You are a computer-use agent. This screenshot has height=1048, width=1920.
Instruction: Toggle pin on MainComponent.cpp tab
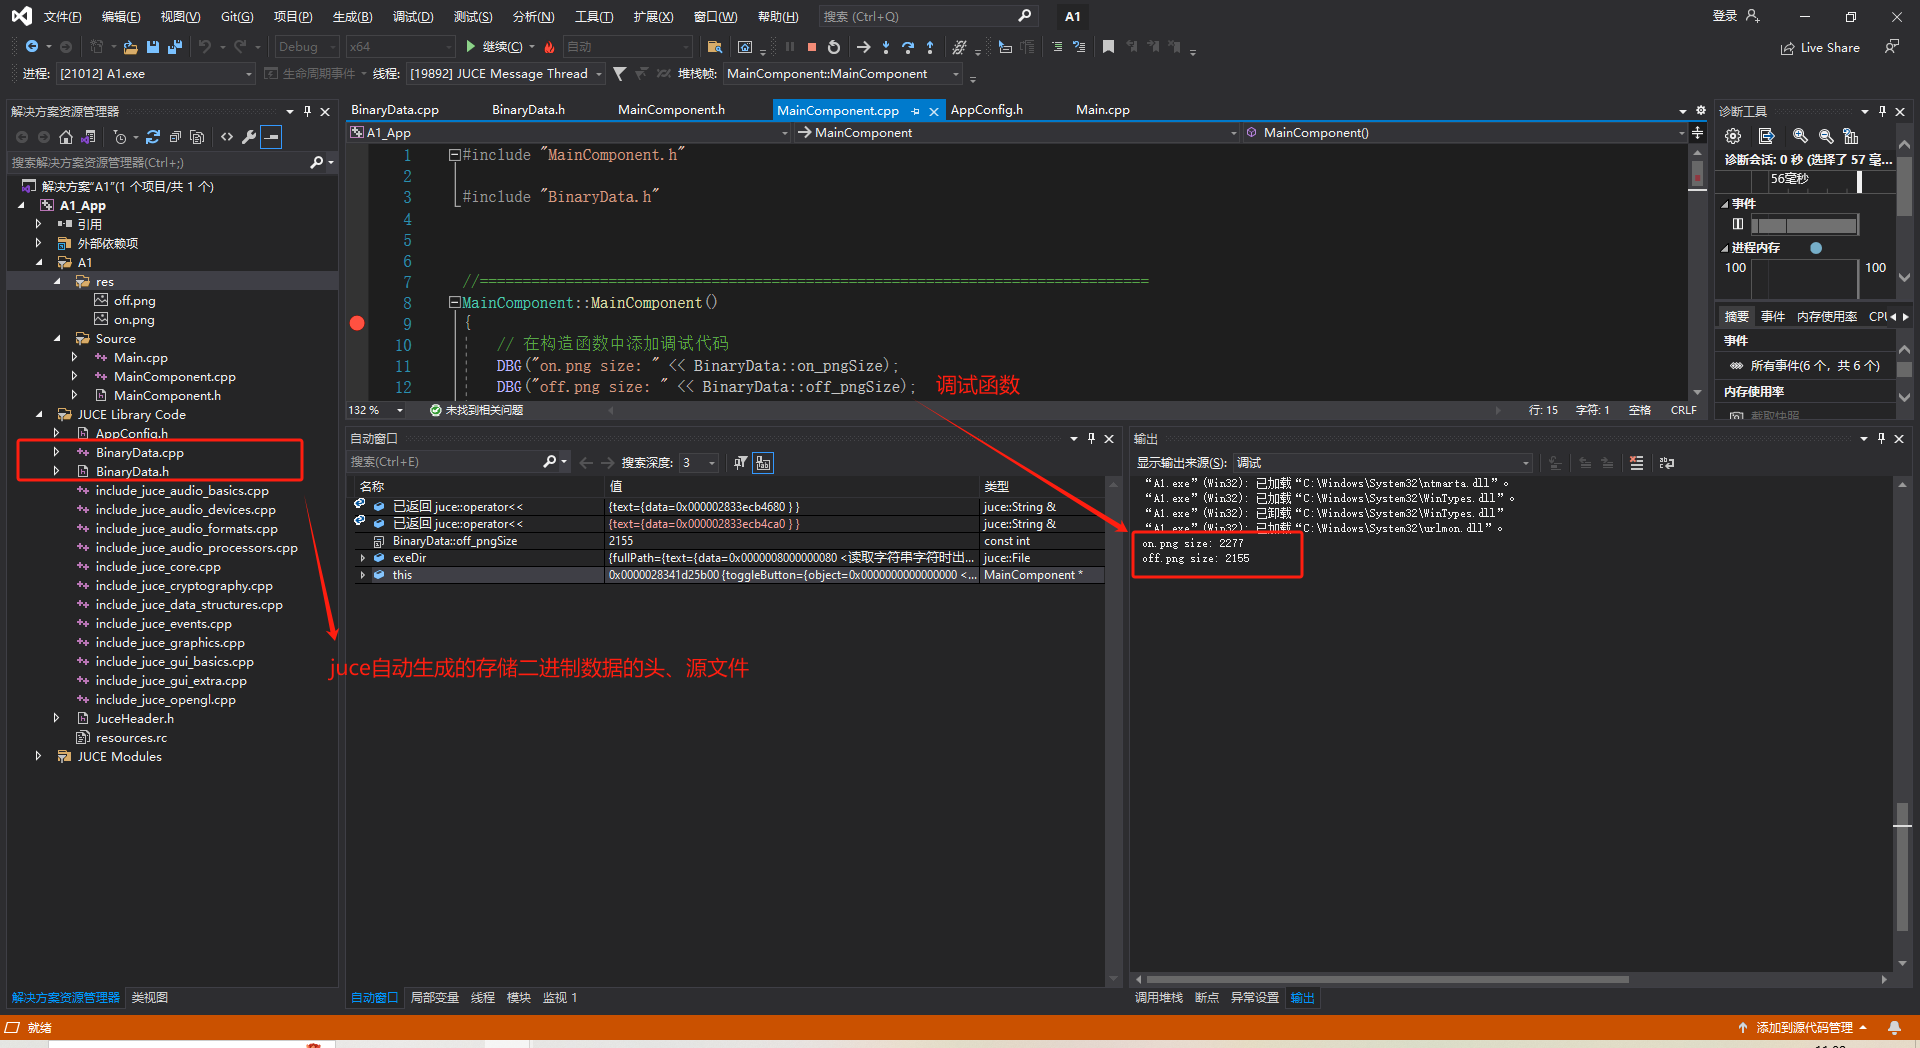pos(915,111)
